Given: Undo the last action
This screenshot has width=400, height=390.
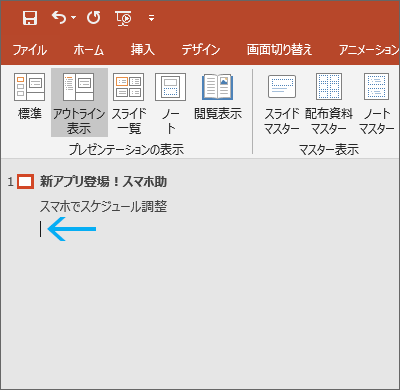Looking at the screenshot, I should (60, 17).
